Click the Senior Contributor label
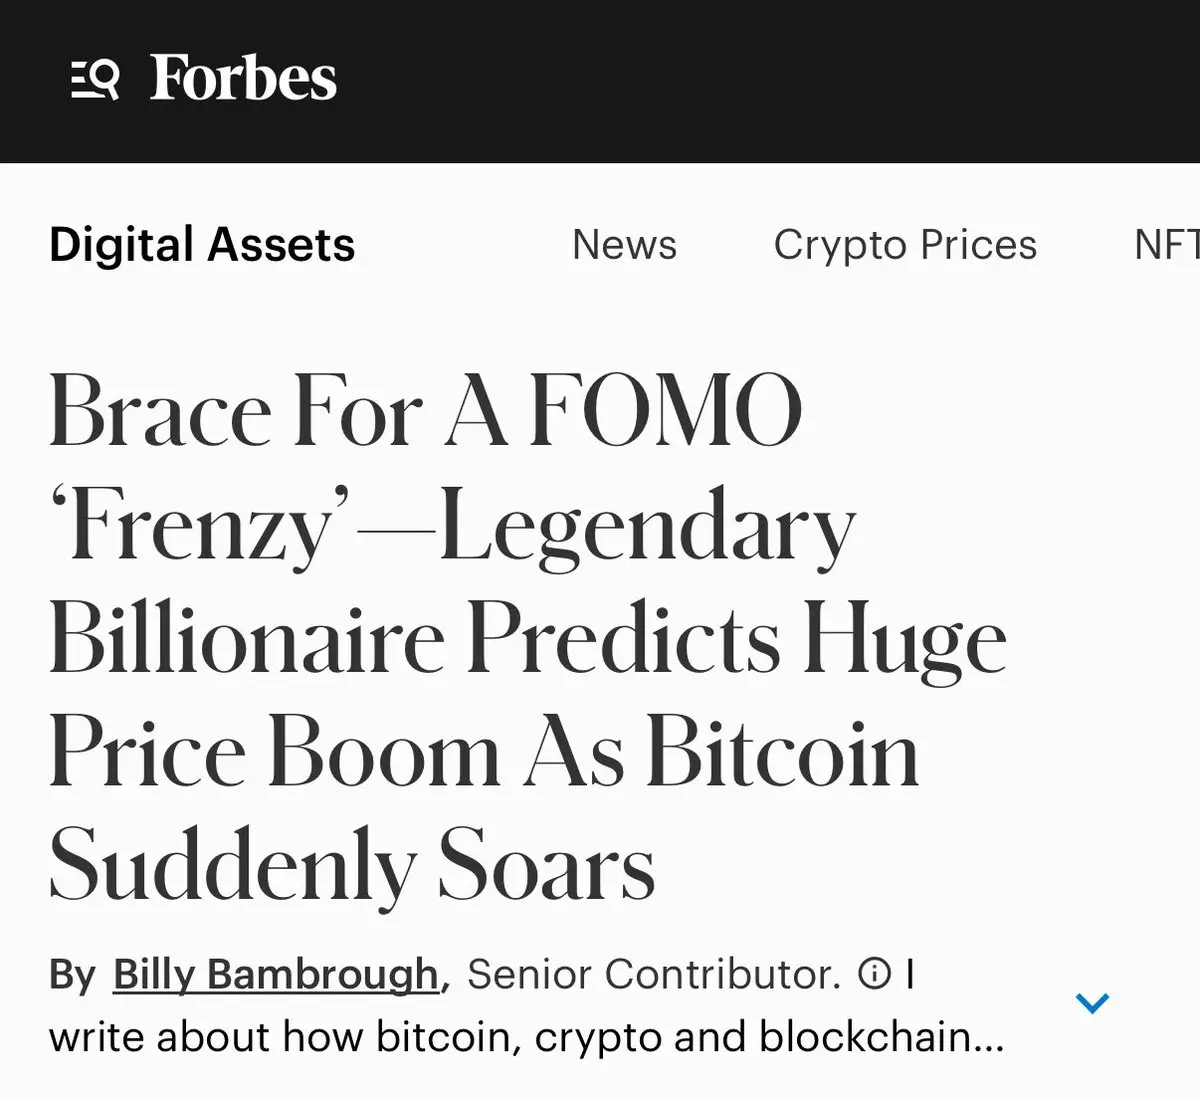 654,974
